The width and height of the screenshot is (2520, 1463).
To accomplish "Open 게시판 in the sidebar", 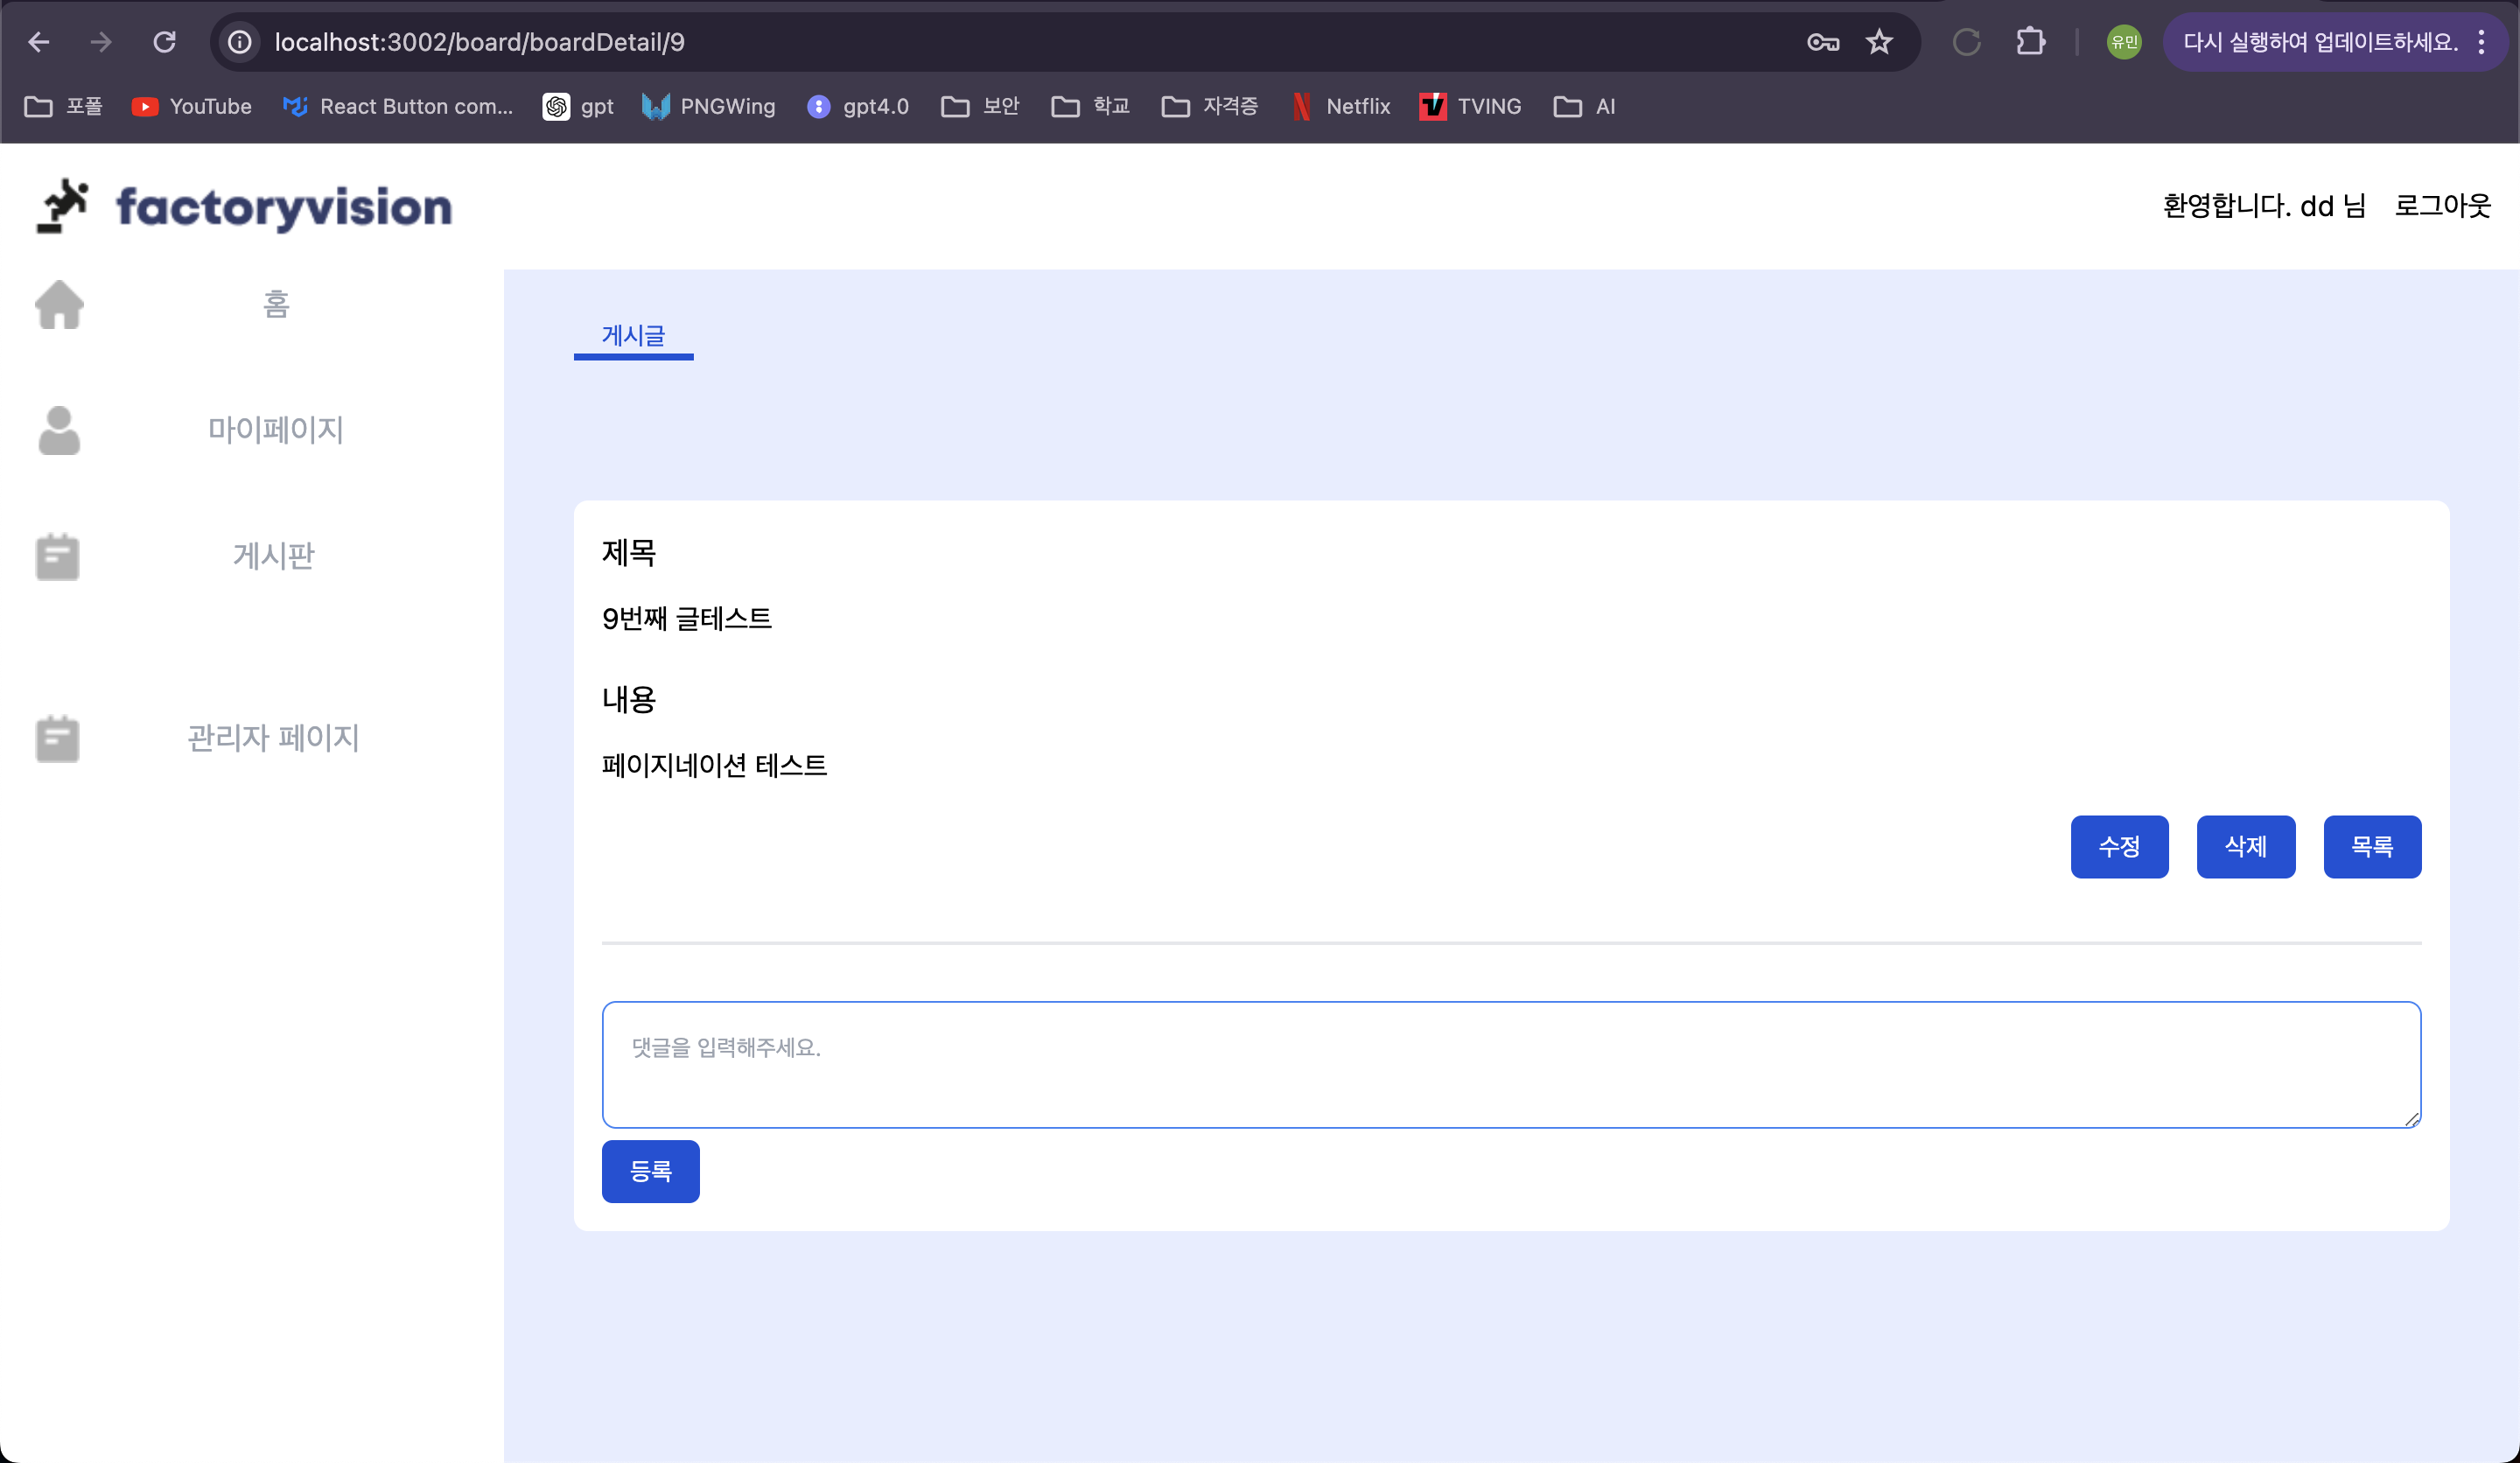I will (x=274, y=556).
